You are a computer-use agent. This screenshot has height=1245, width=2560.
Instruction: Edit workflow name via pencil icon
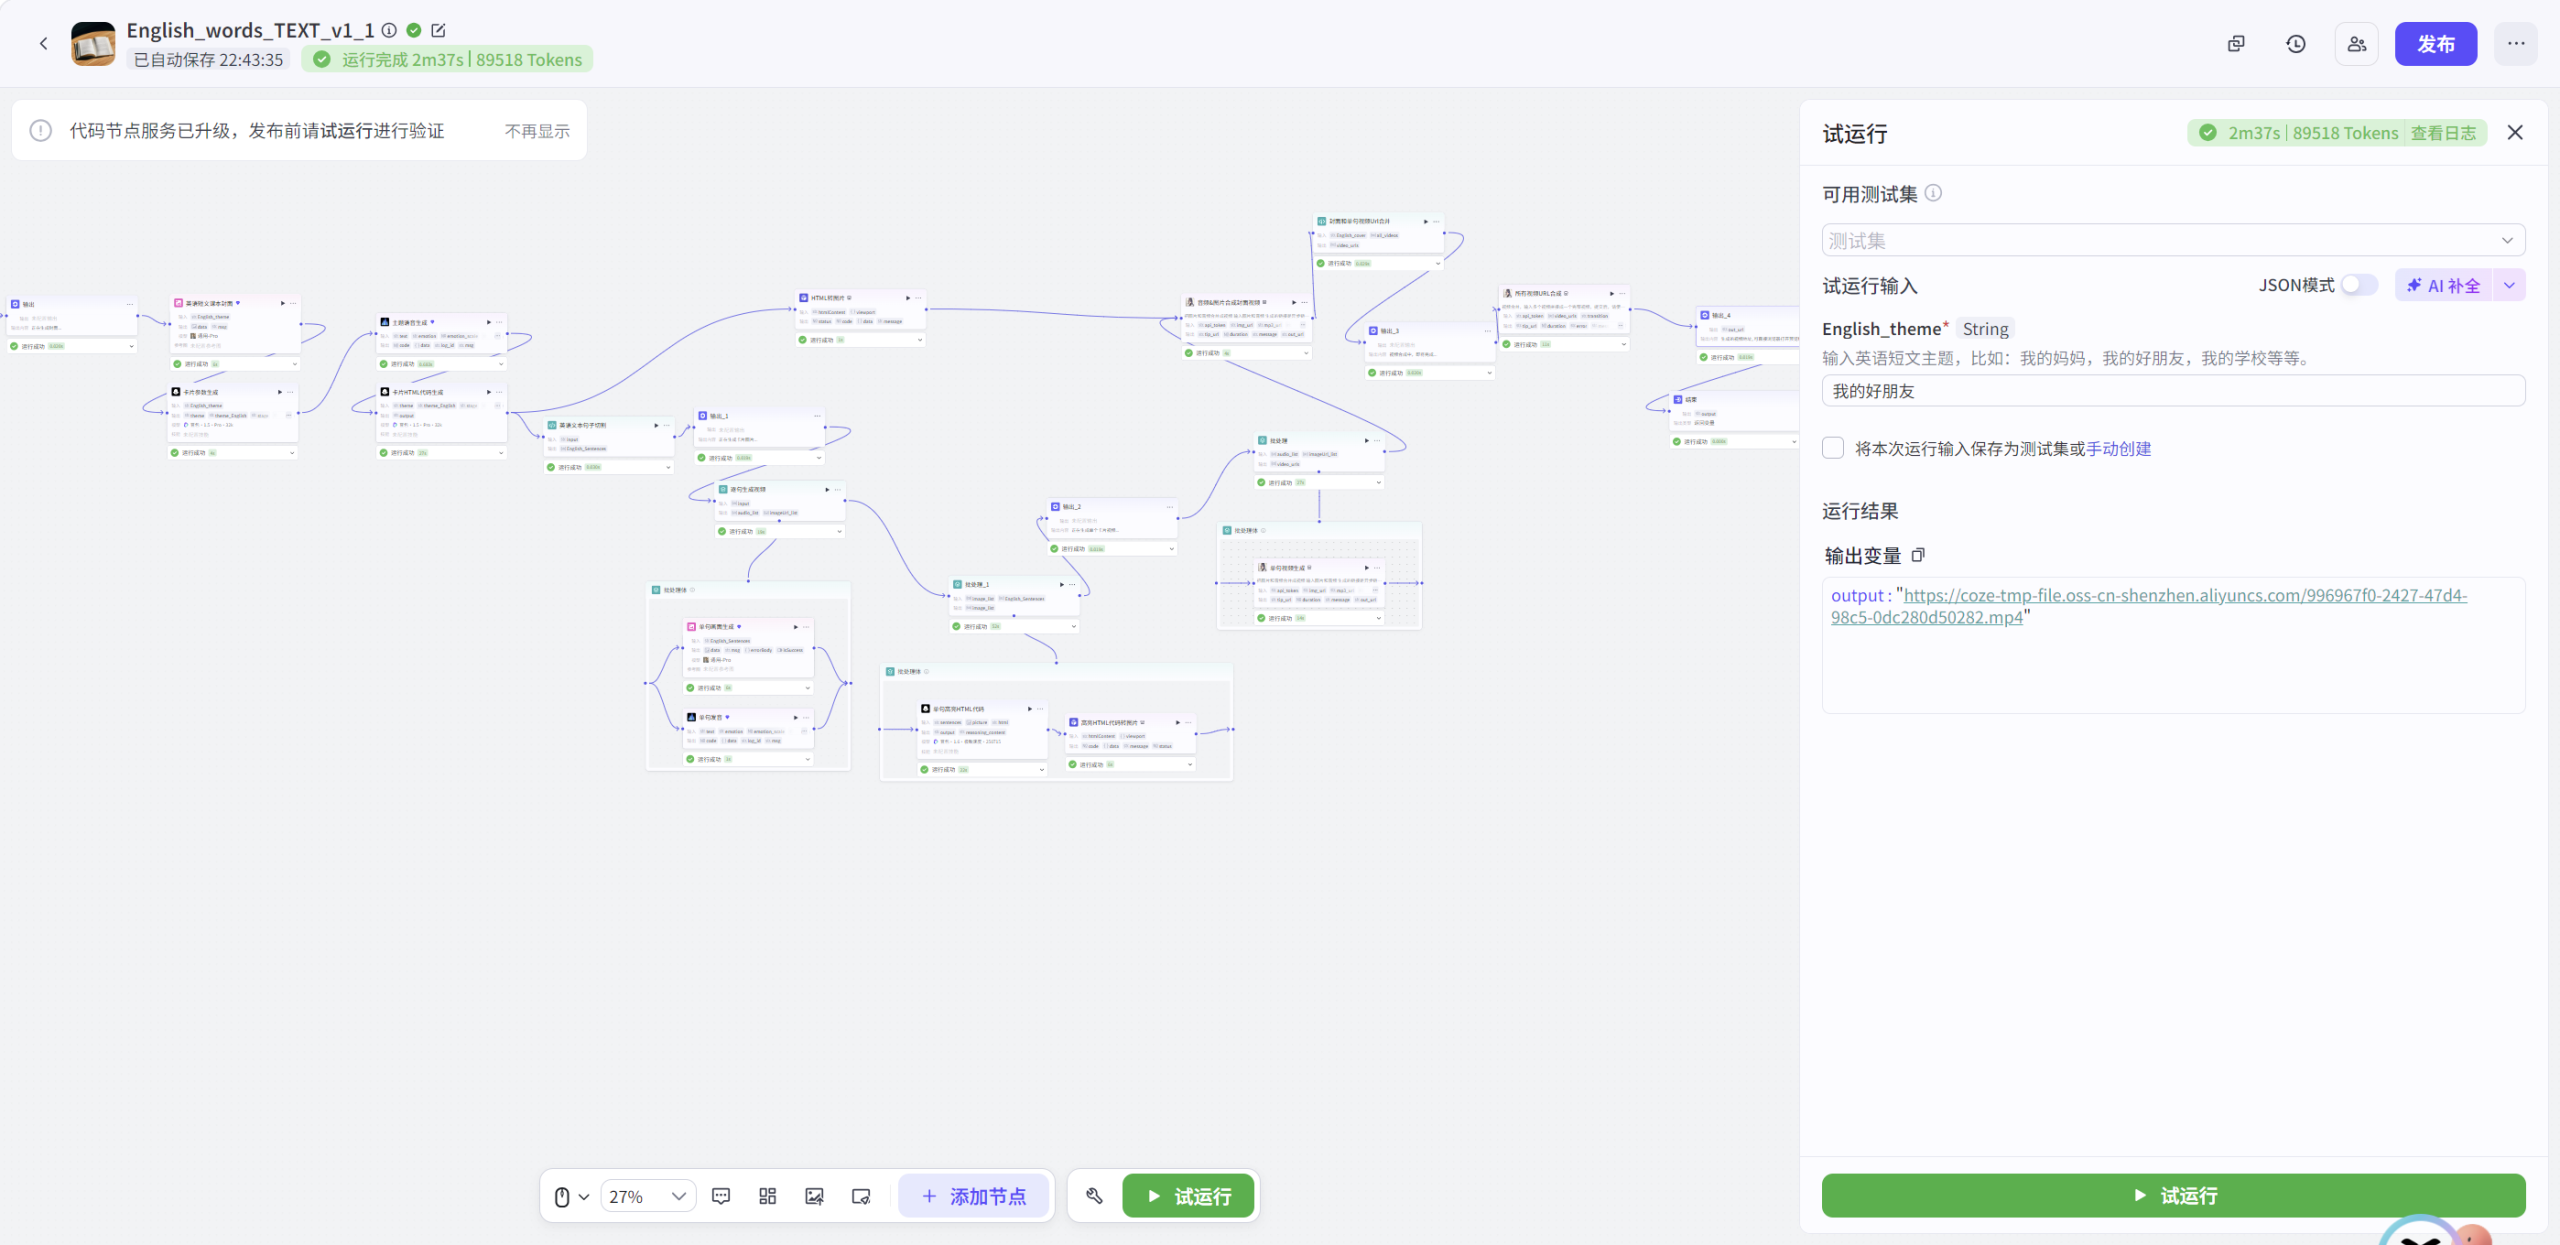pyautogui.click(x=438, y=30)
